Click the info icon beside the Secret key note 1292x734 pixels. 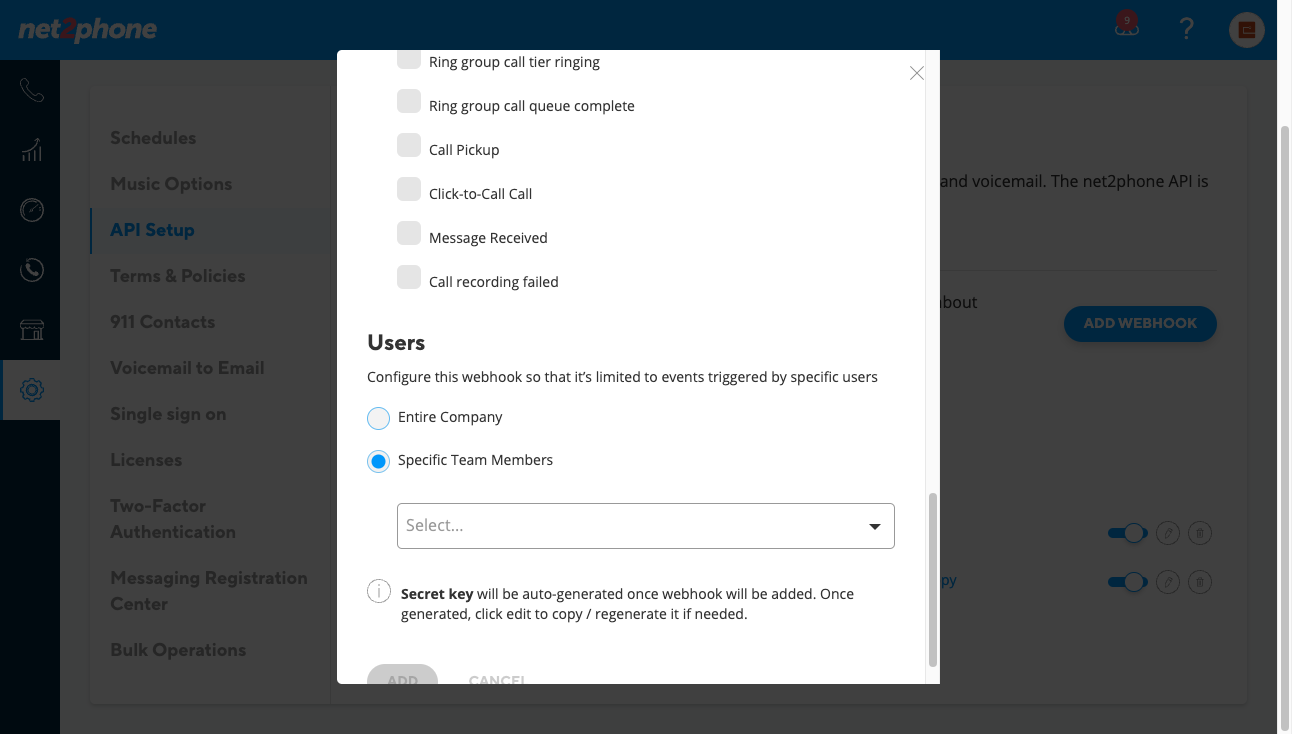(379, 591)
